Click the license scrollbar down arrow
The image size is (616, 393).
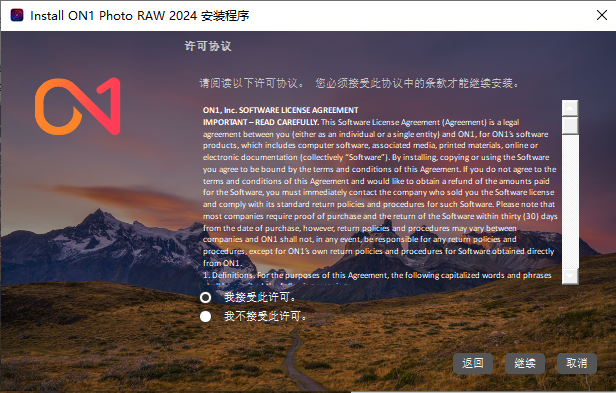(x=570, y=276)
